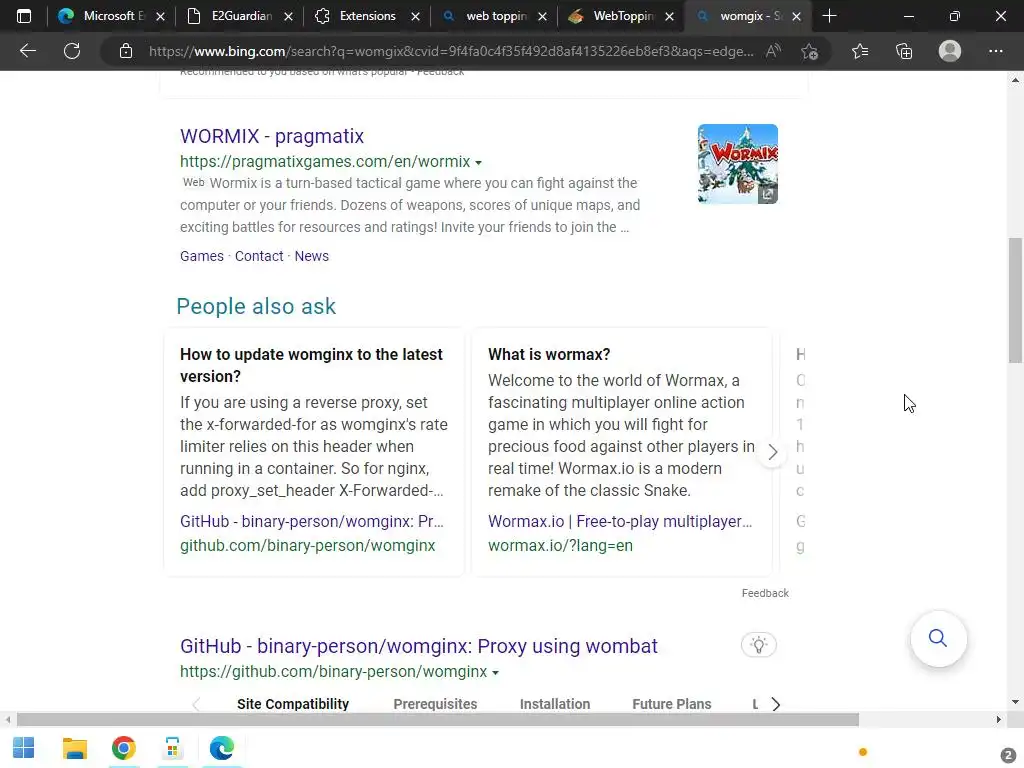Screen dimensions: 1024x768
Task: Close the 'web toppin' search tab
Action: click(542, 16)
